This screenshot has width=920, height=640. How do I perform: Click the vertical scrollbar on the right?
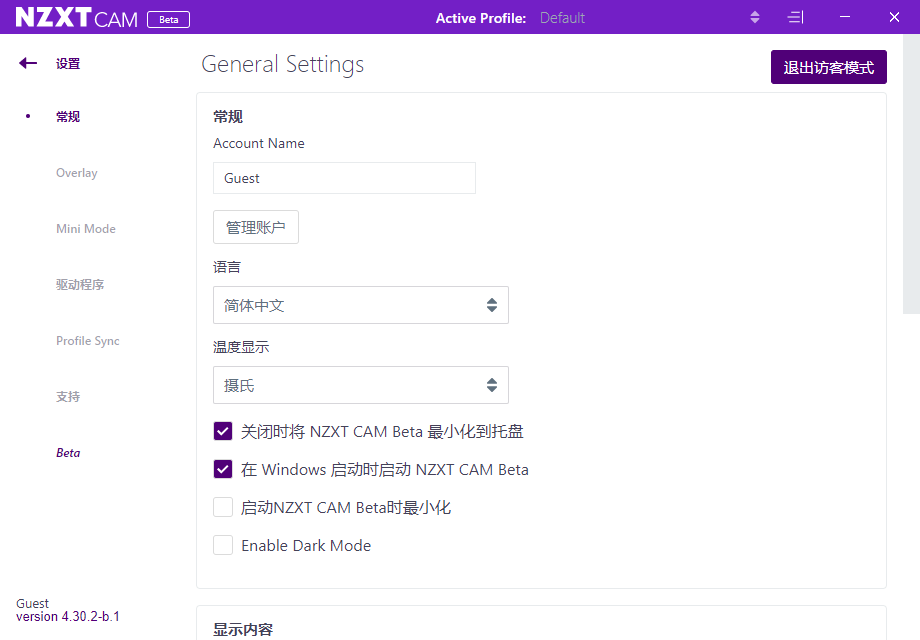click(x=911, y=174)
